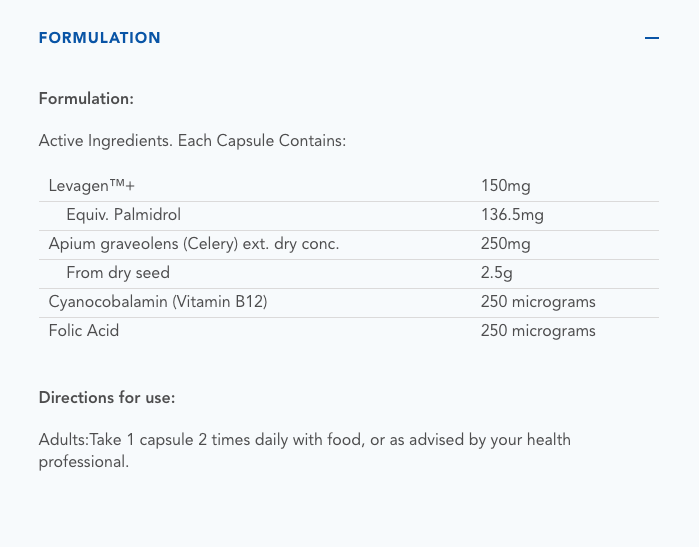
Task: Select the 'Formulation:' subheading text
Action: pos(86,99)
